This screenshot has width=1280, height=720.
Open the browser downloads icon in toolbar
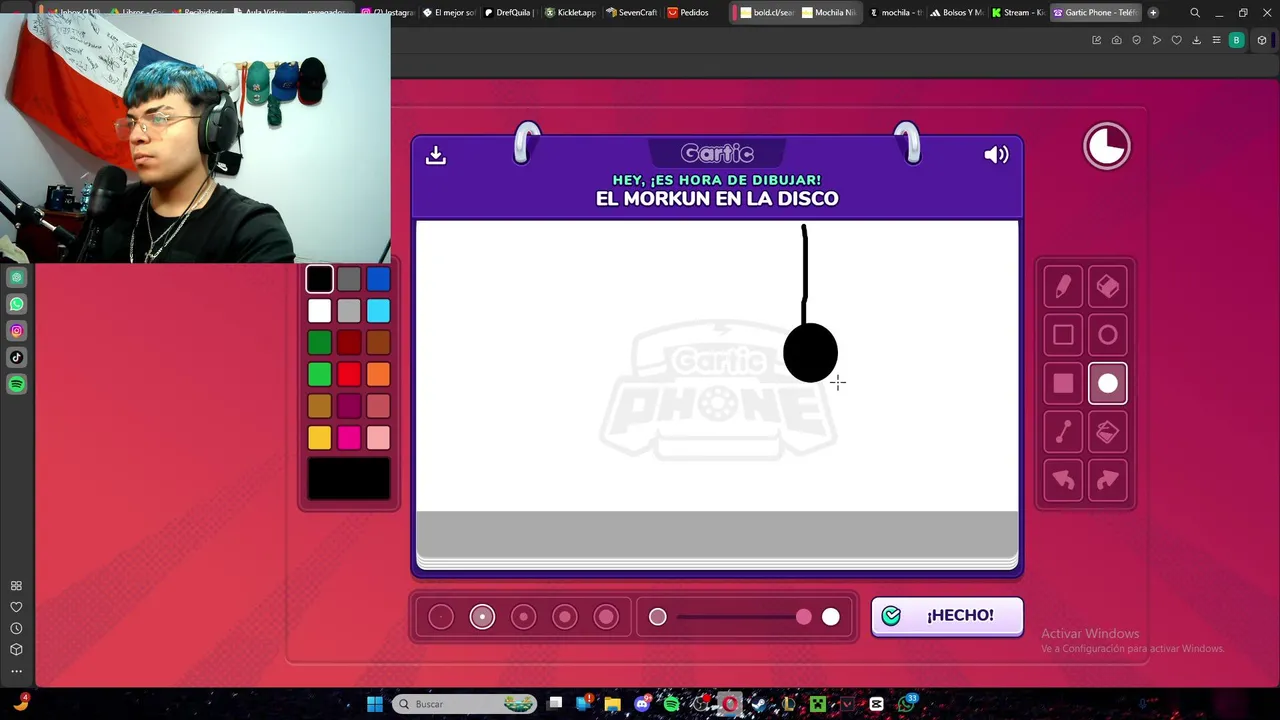[1196, 40]
